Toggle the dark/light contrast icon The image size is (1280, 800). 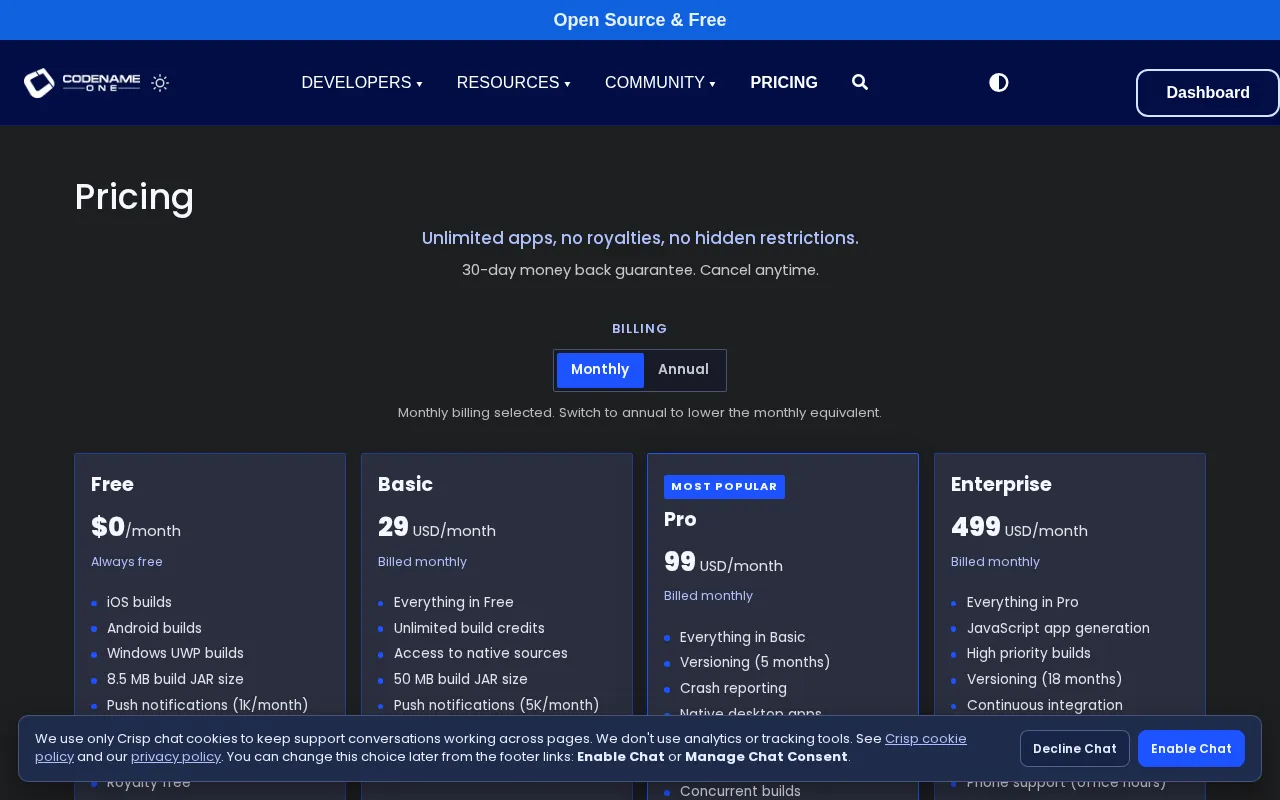click(999, 82)
